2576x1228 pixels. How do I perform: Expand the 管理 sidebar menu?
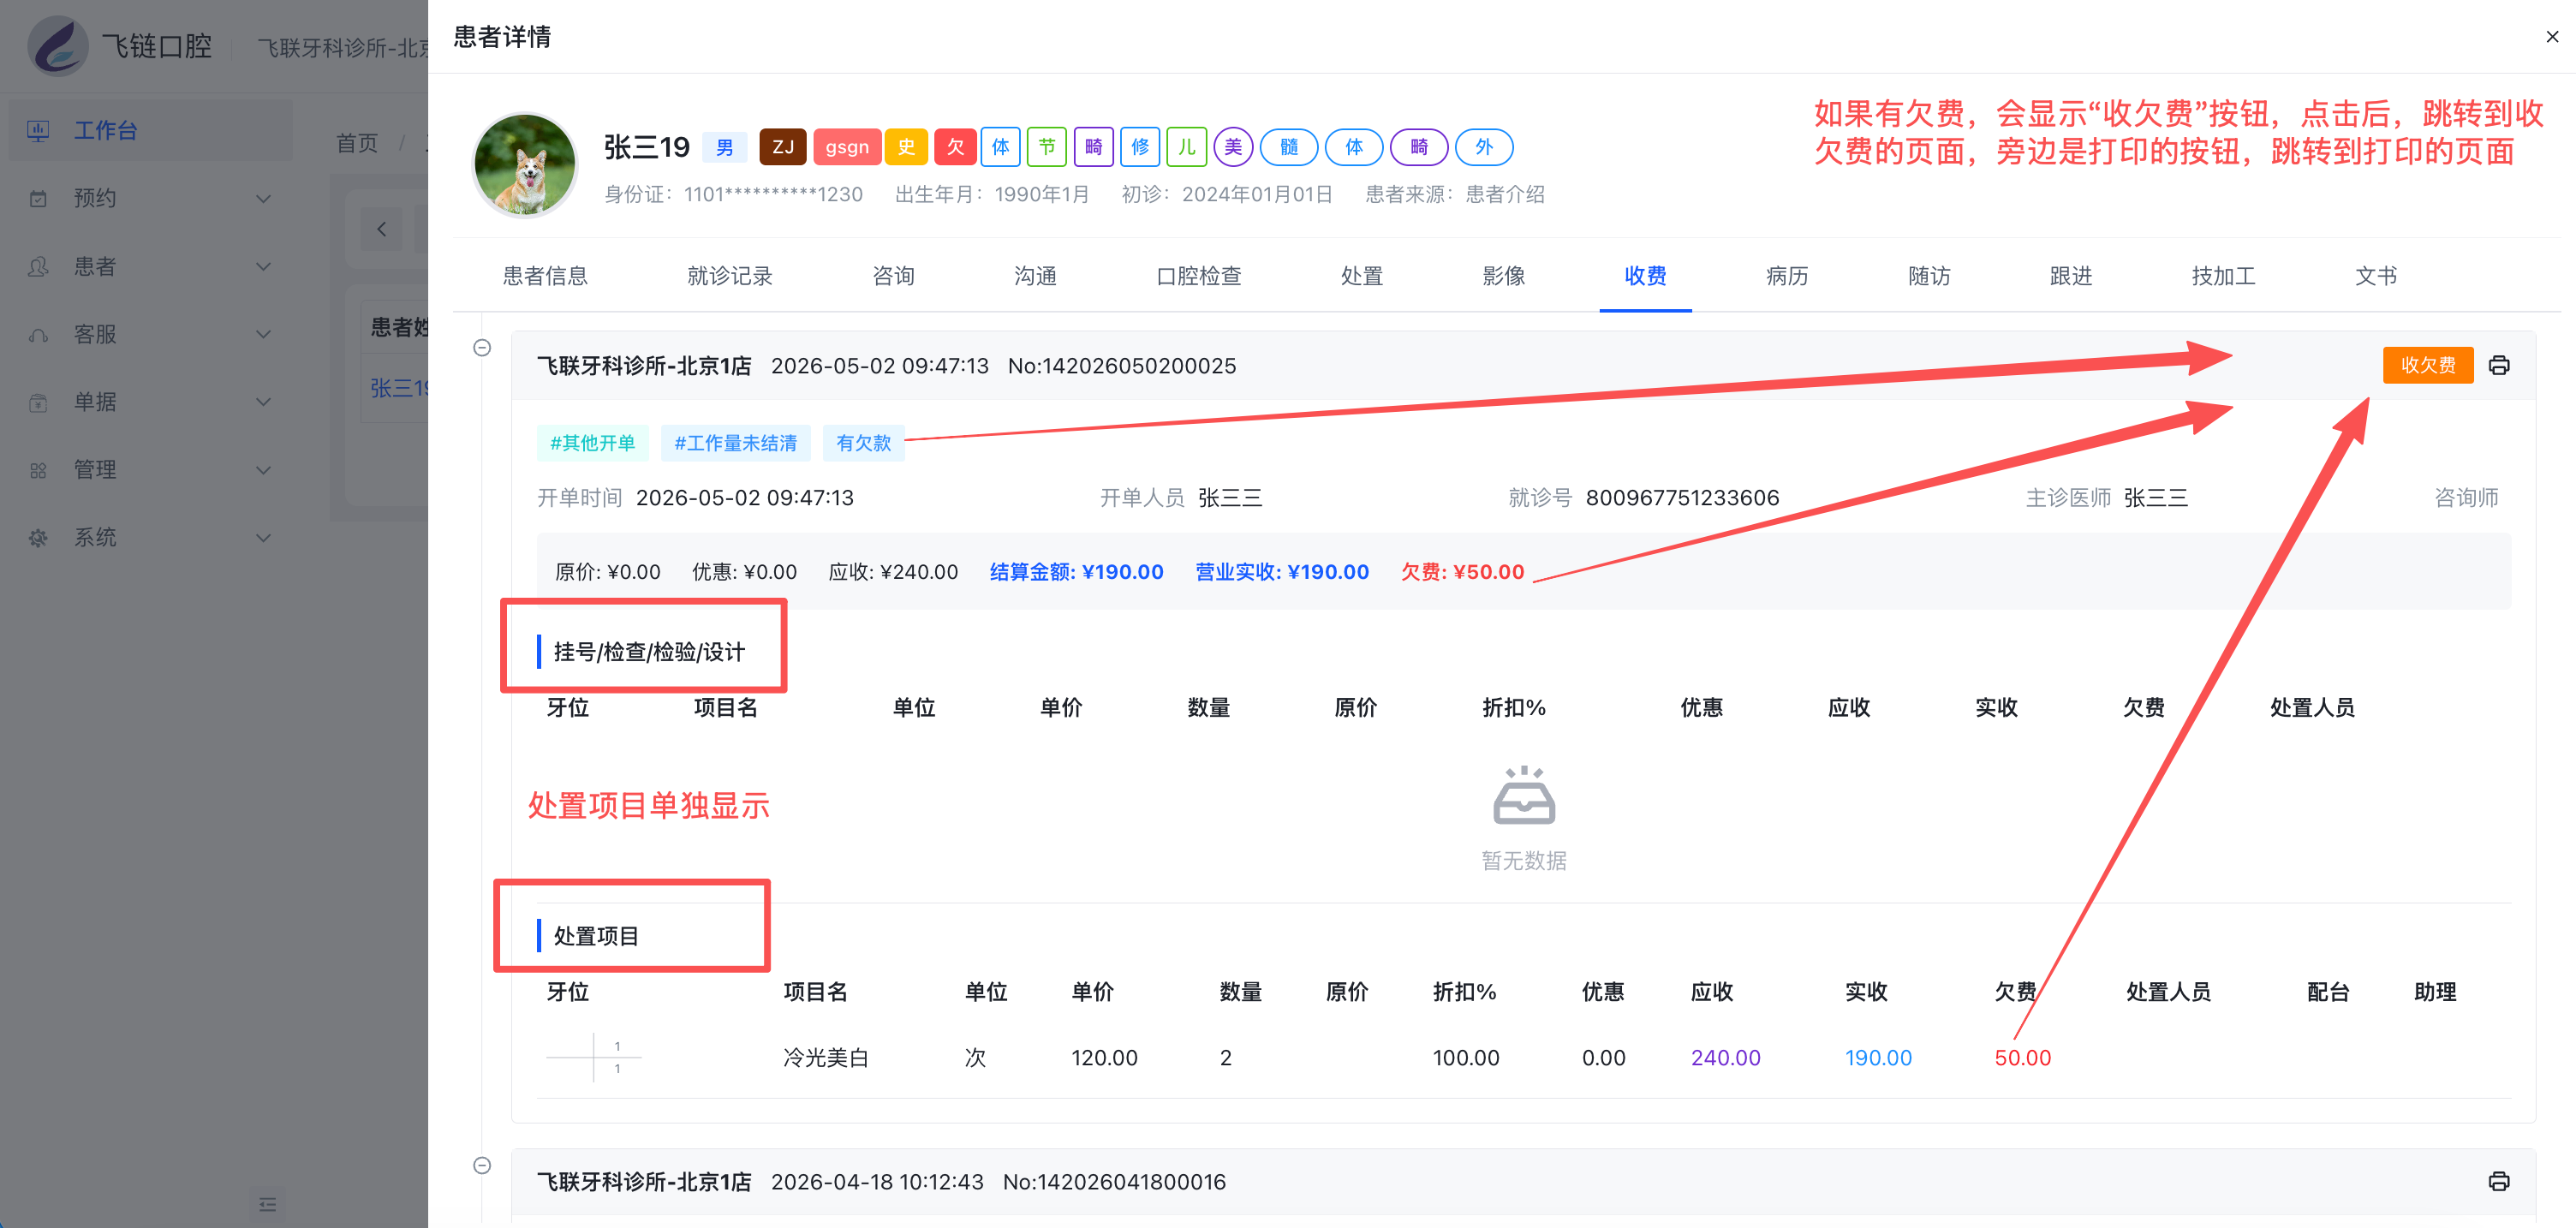pos(150,470)
